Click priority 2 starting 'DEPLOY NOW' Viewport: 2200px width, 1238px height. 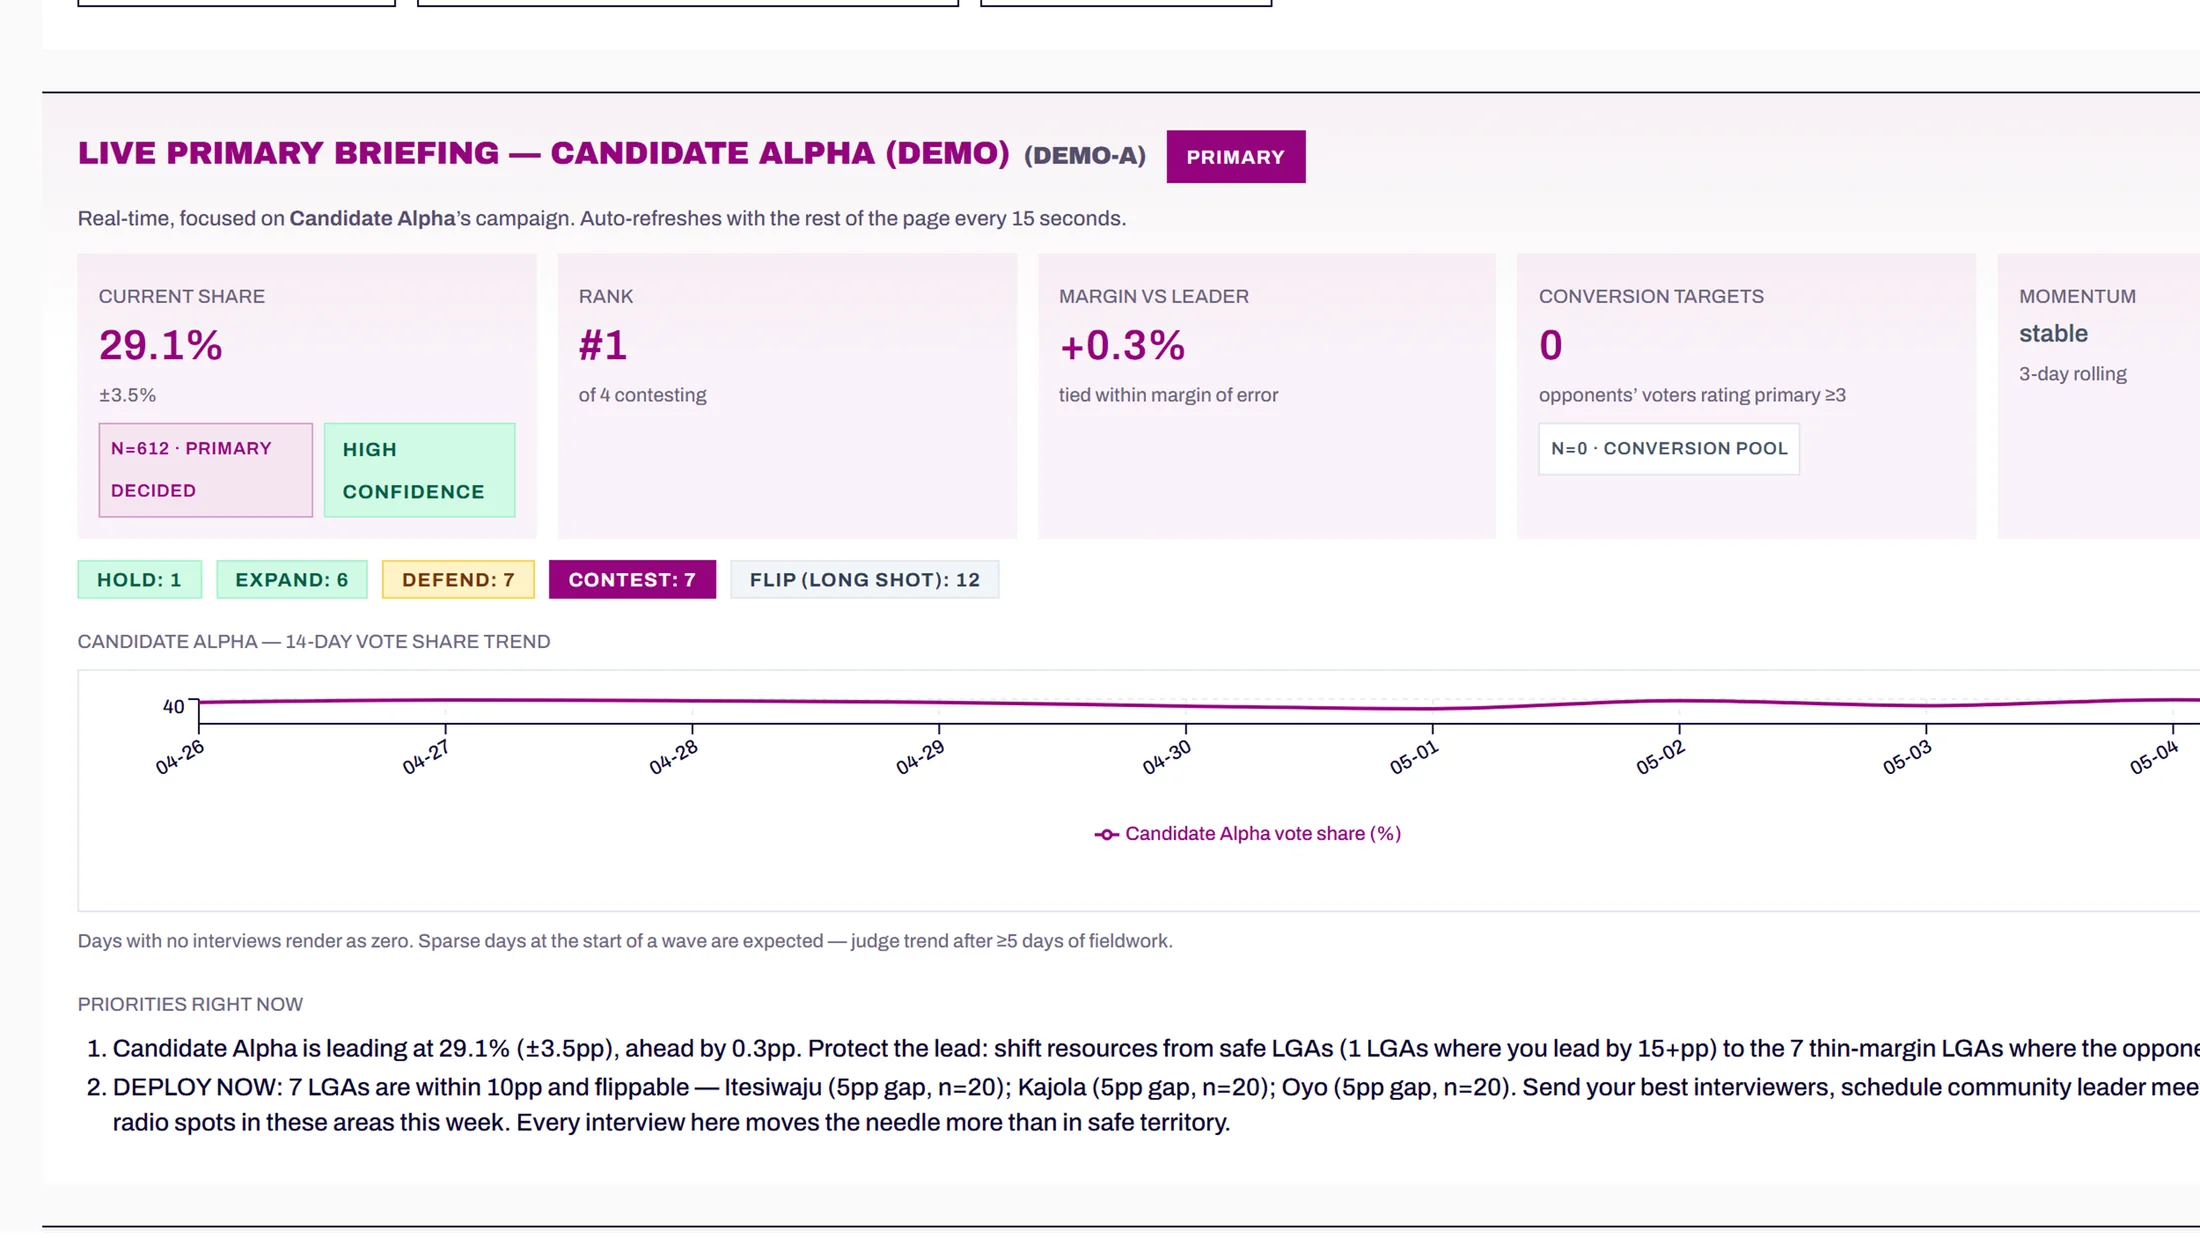[1155, 1105]
